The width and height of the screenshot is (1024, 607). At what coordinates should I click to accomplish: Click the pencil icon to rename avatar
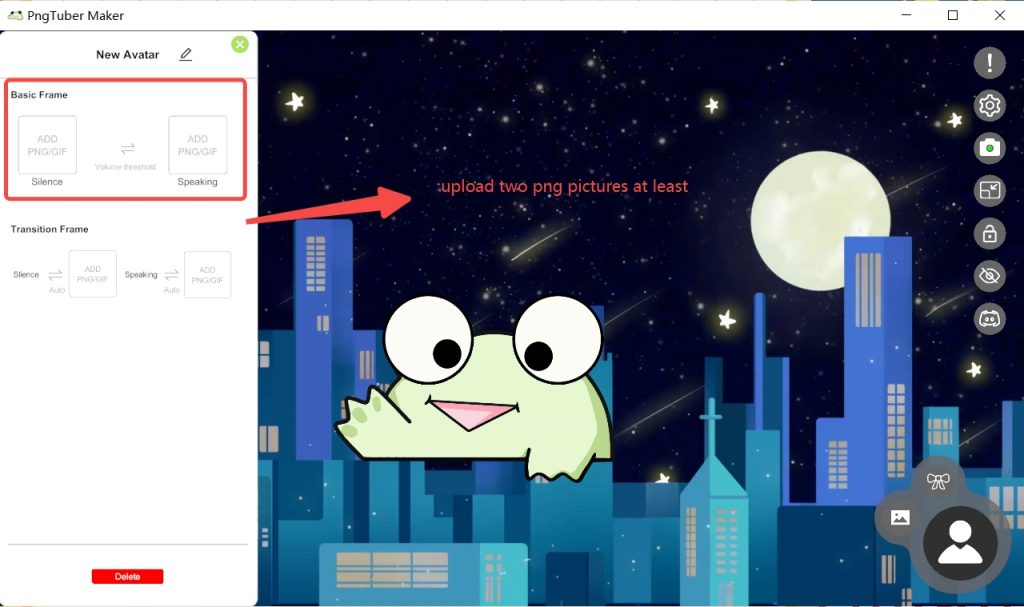pyautogui.click(x=185, y=55)
